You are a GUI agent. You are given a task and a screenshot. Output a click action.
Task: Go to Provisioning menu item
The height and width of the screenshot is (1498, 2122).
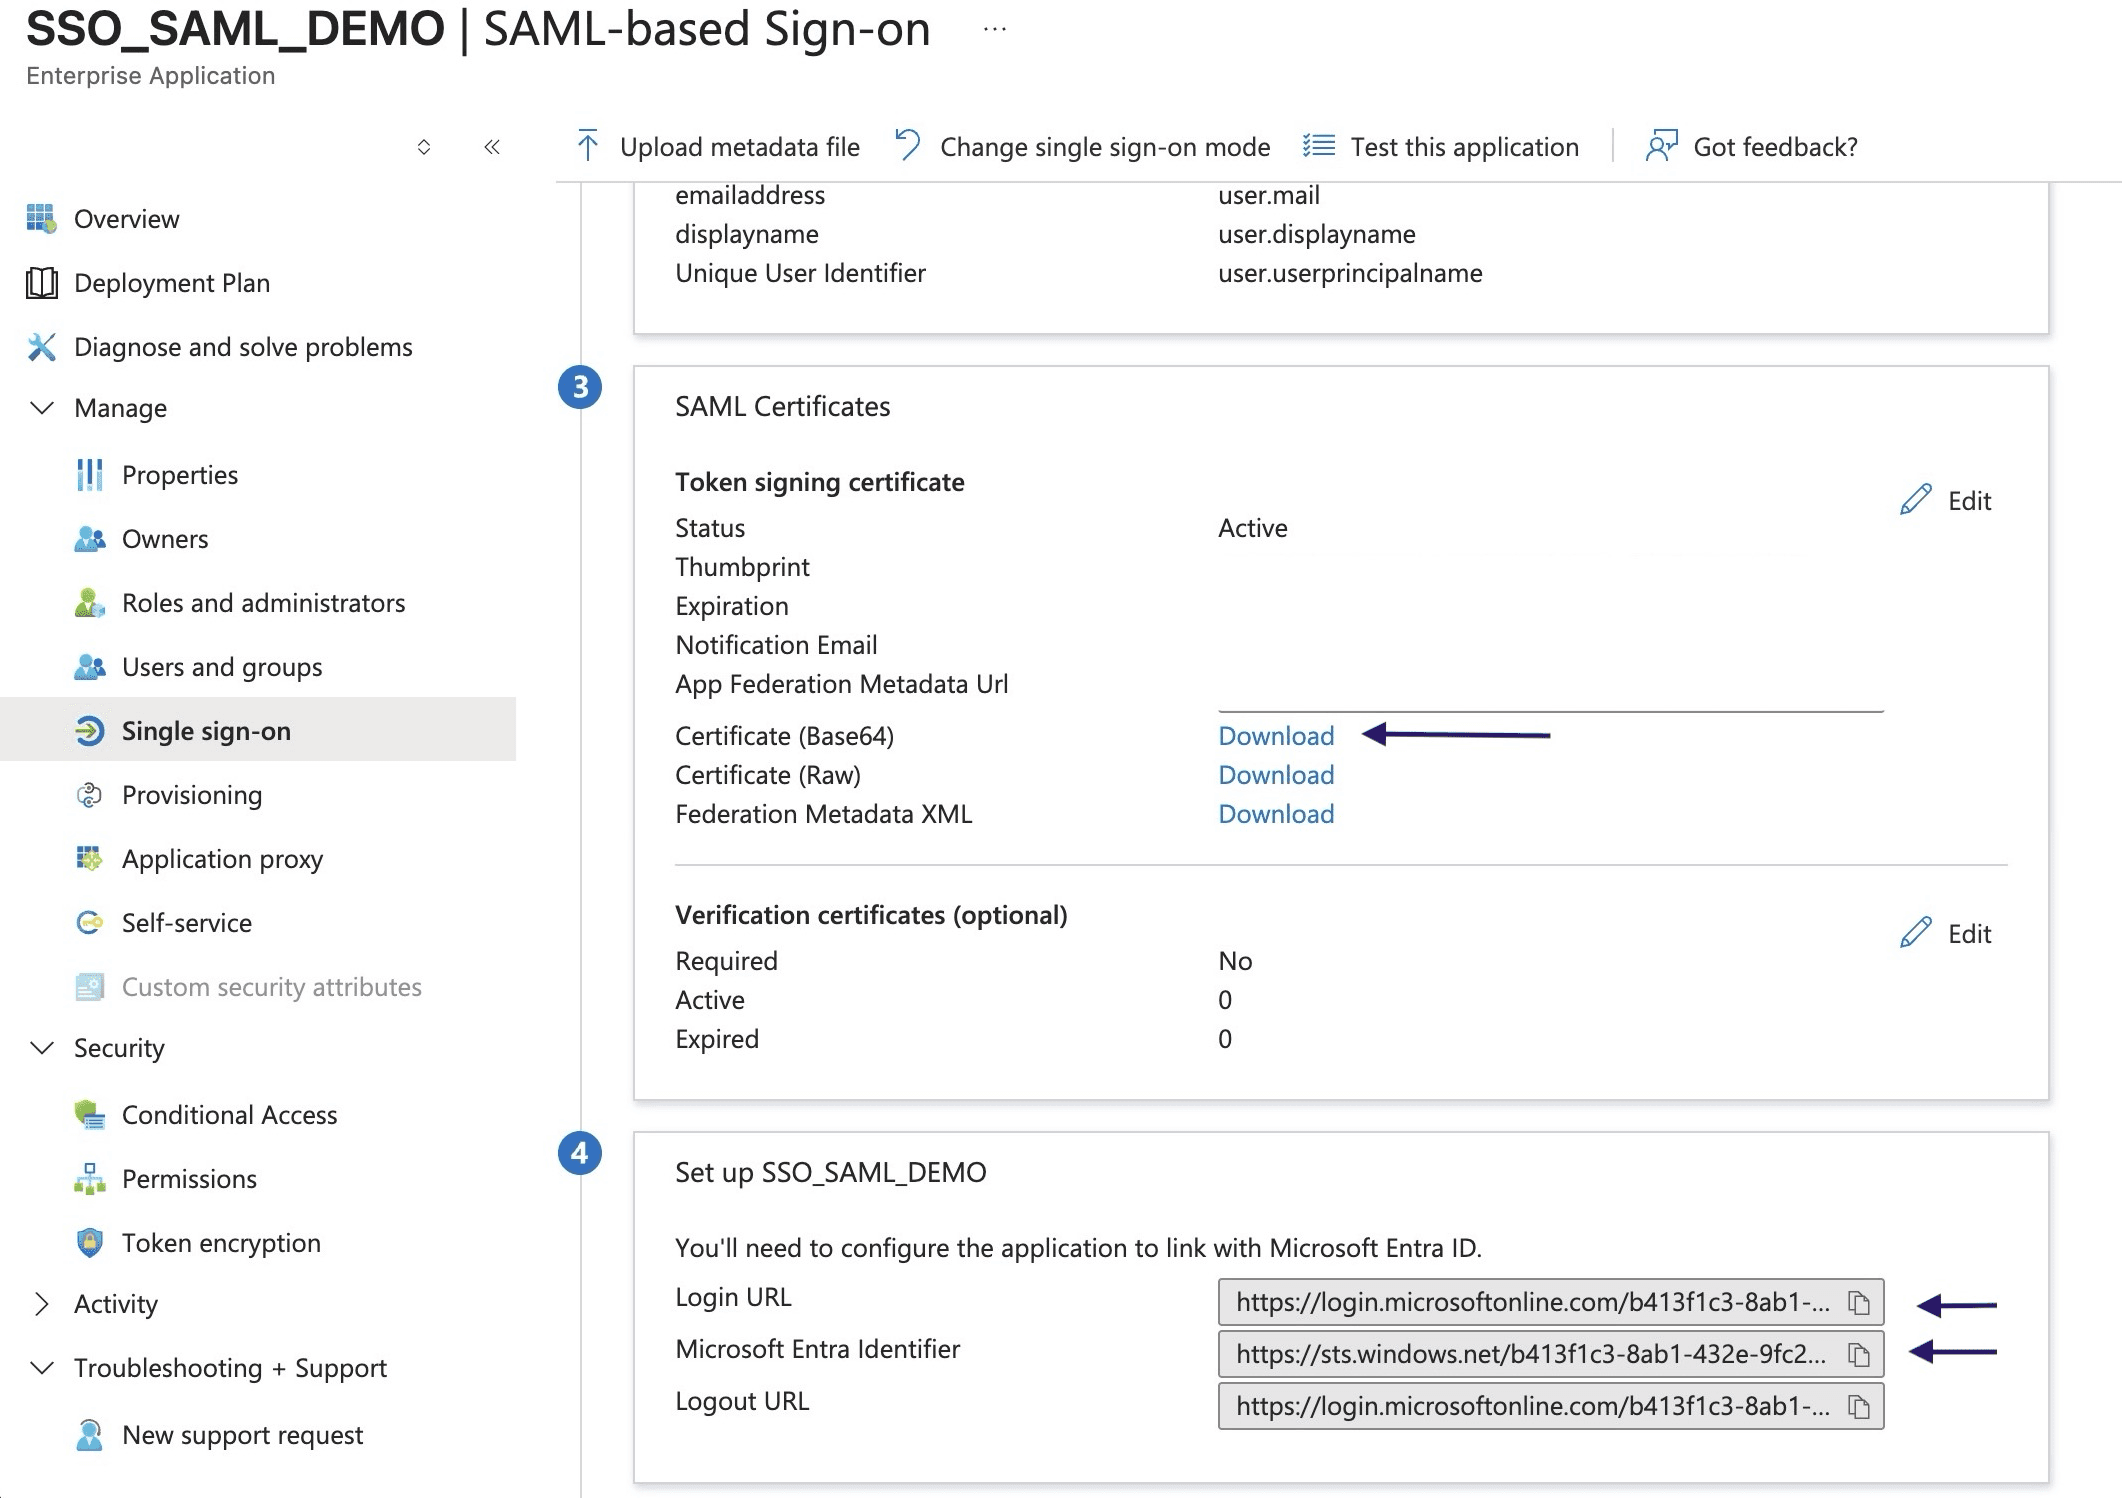coord(191,795)
